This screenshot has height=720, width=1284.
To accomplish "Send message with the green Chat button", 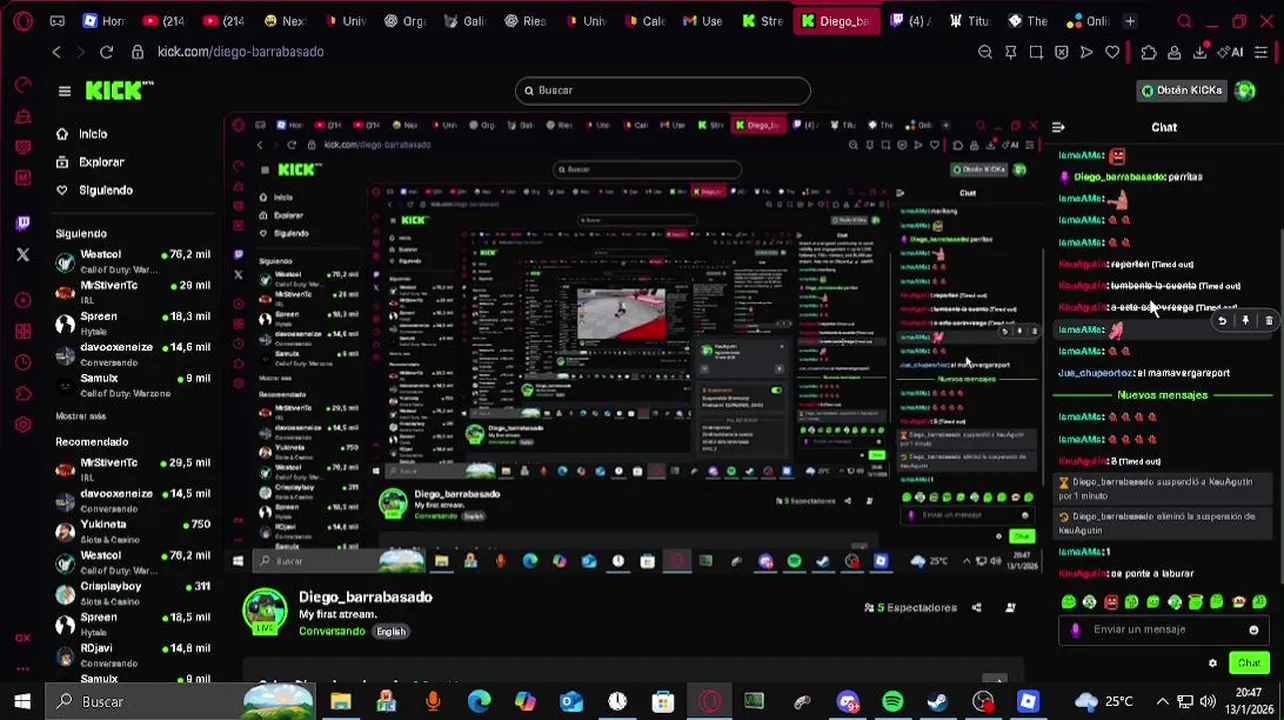I will 1249,663.
